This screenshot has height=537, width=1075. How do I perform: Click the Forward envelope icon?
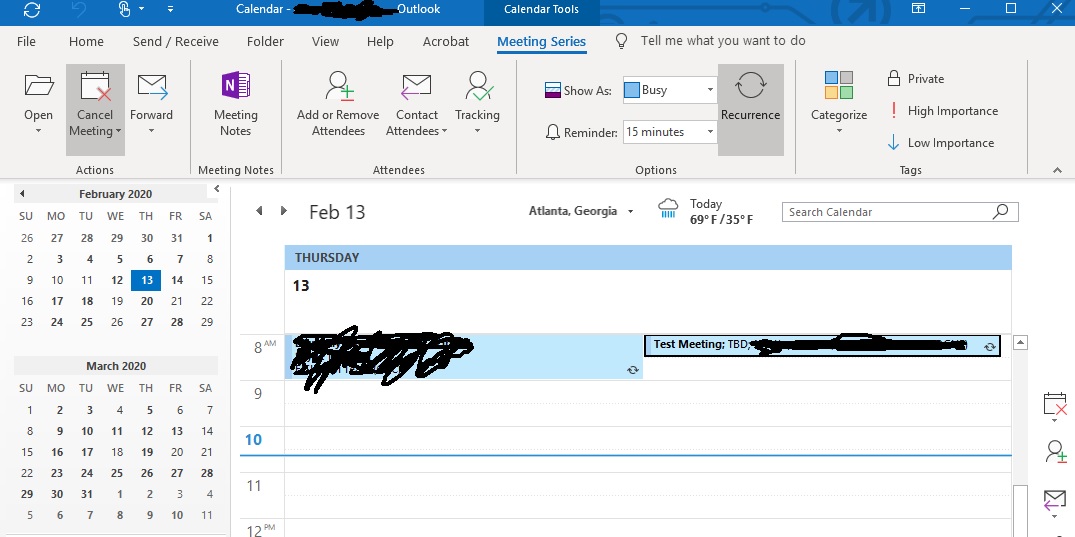[152, 86]
